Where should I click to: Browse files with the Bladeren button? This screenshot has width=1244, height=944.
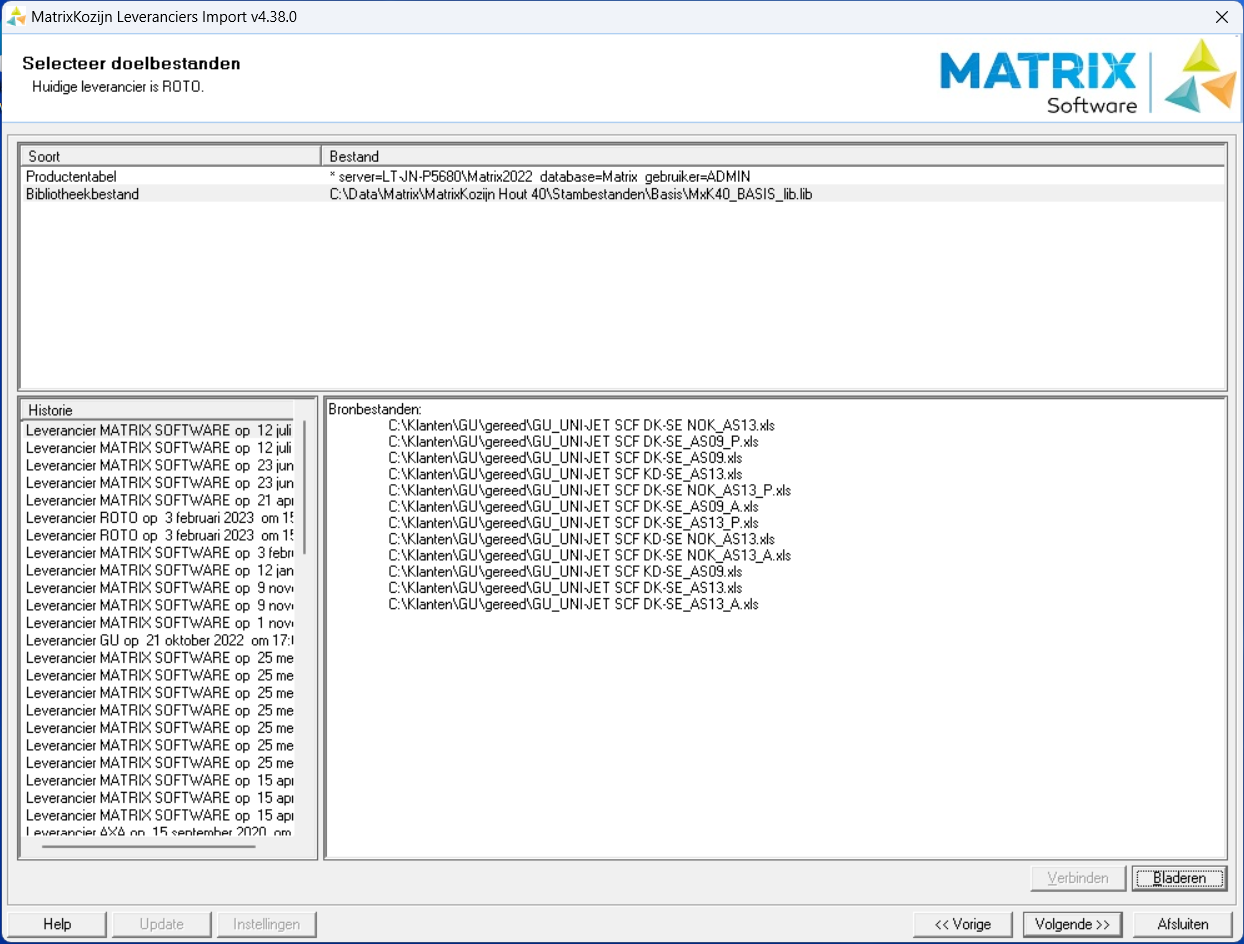point(1180,878)
